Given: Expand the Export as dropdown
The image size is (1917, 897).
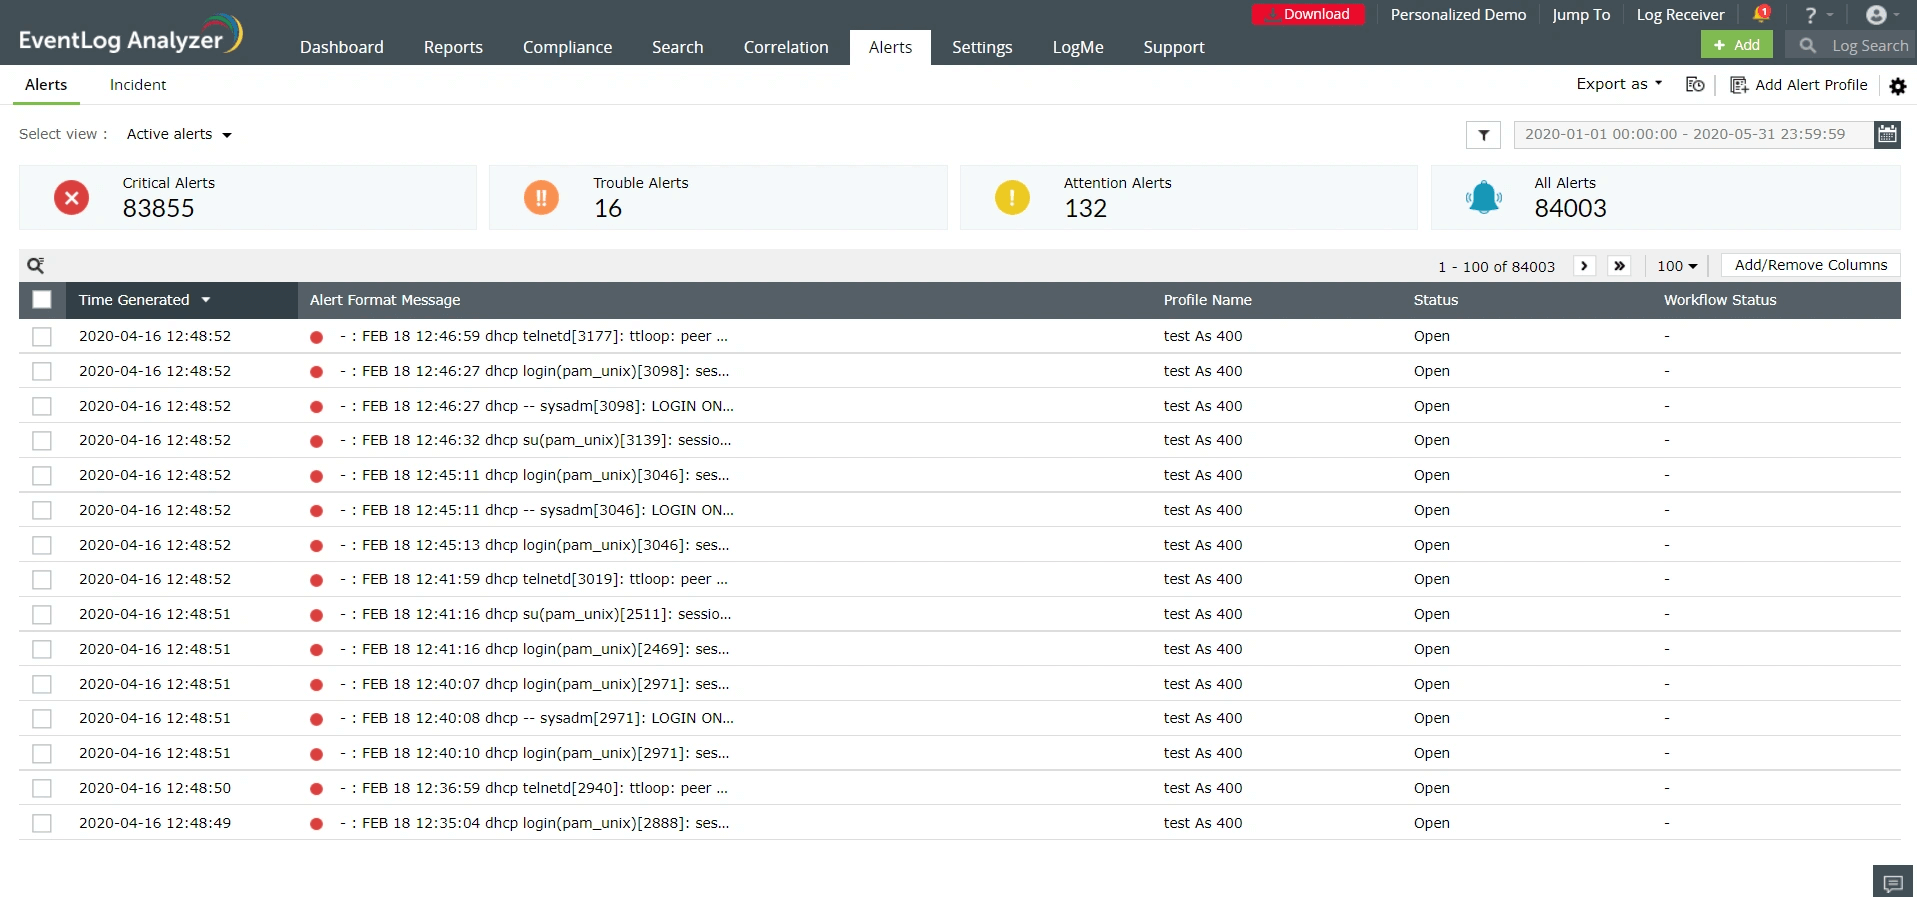Looking at the screenshot, I should point(1619,84).
